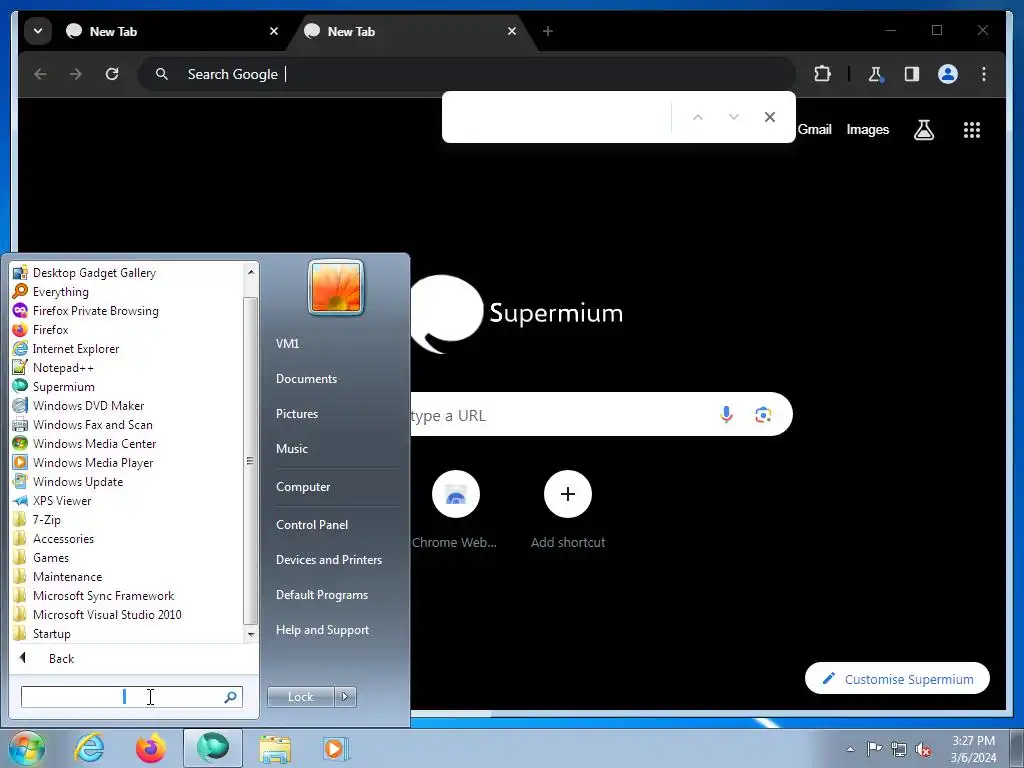This screenshot has height=768, width=1024.
Task: Open Control Panel from Start menu
Action: click(x=312, y=524)
